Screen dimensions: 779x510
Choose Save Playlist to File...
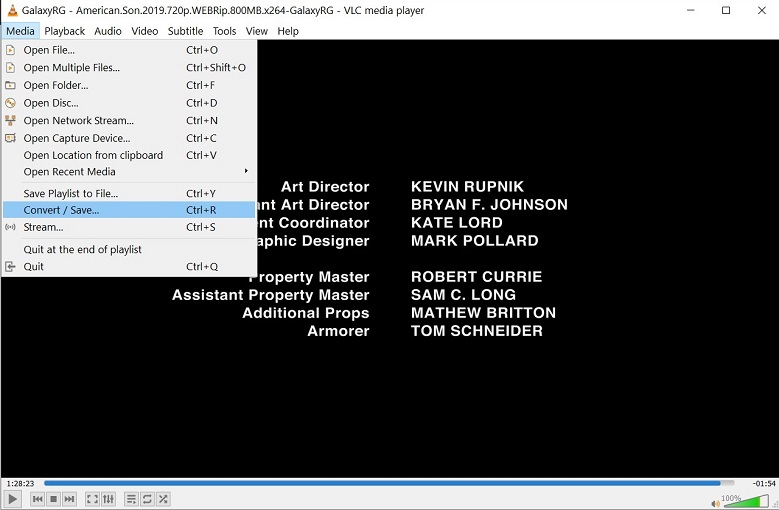click(x=129, y=194)
